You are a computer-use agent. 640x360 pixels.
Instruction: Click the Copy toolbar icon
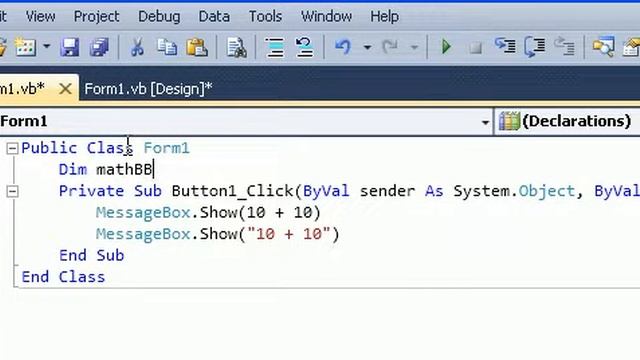[167, 47]
